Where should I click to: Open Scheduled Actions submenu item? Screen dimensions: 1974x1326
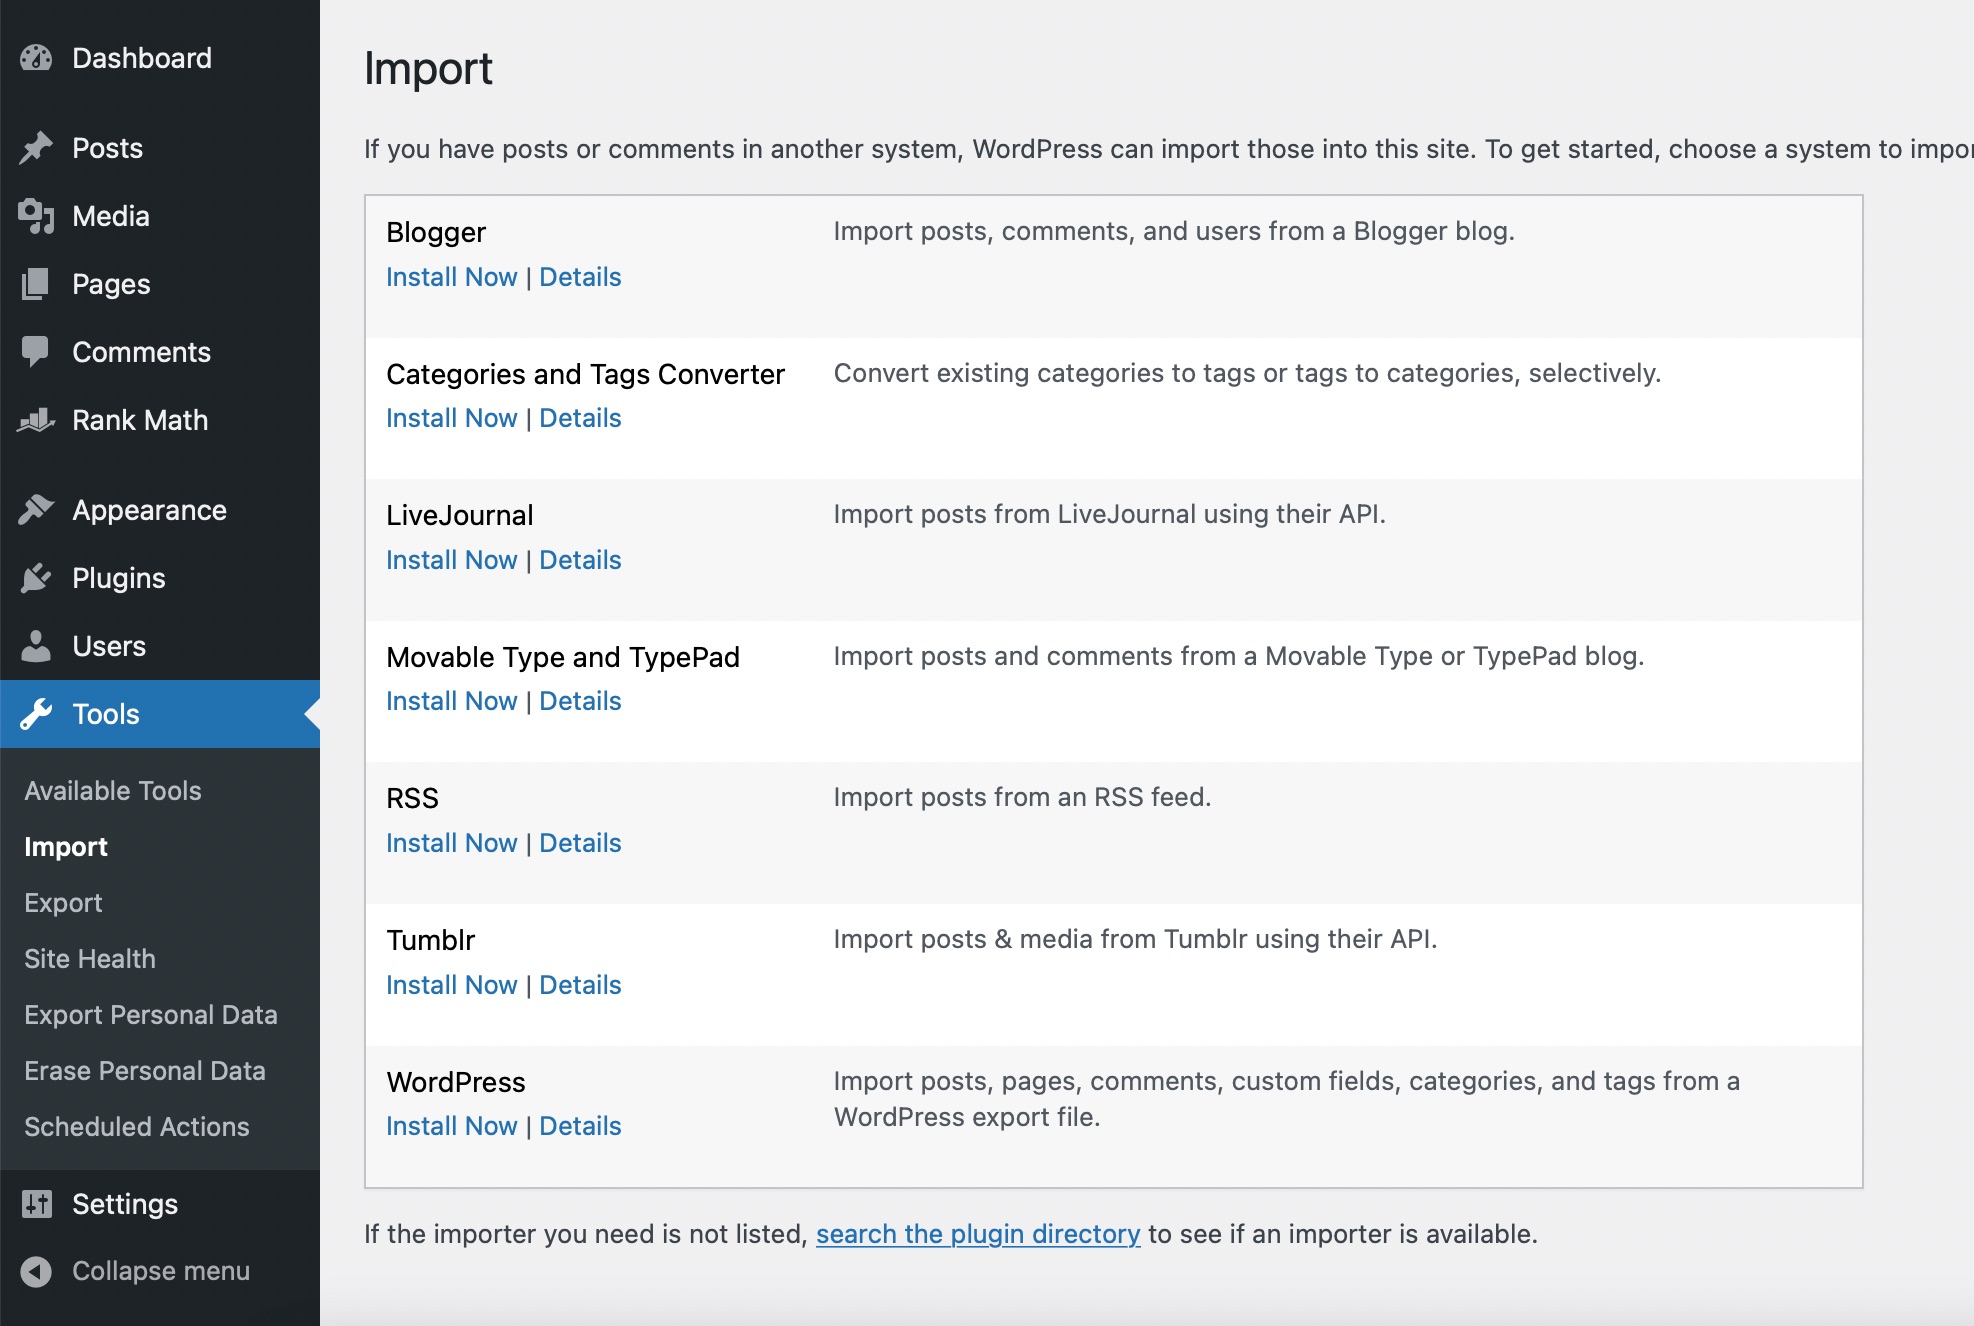coord(137,1127)
